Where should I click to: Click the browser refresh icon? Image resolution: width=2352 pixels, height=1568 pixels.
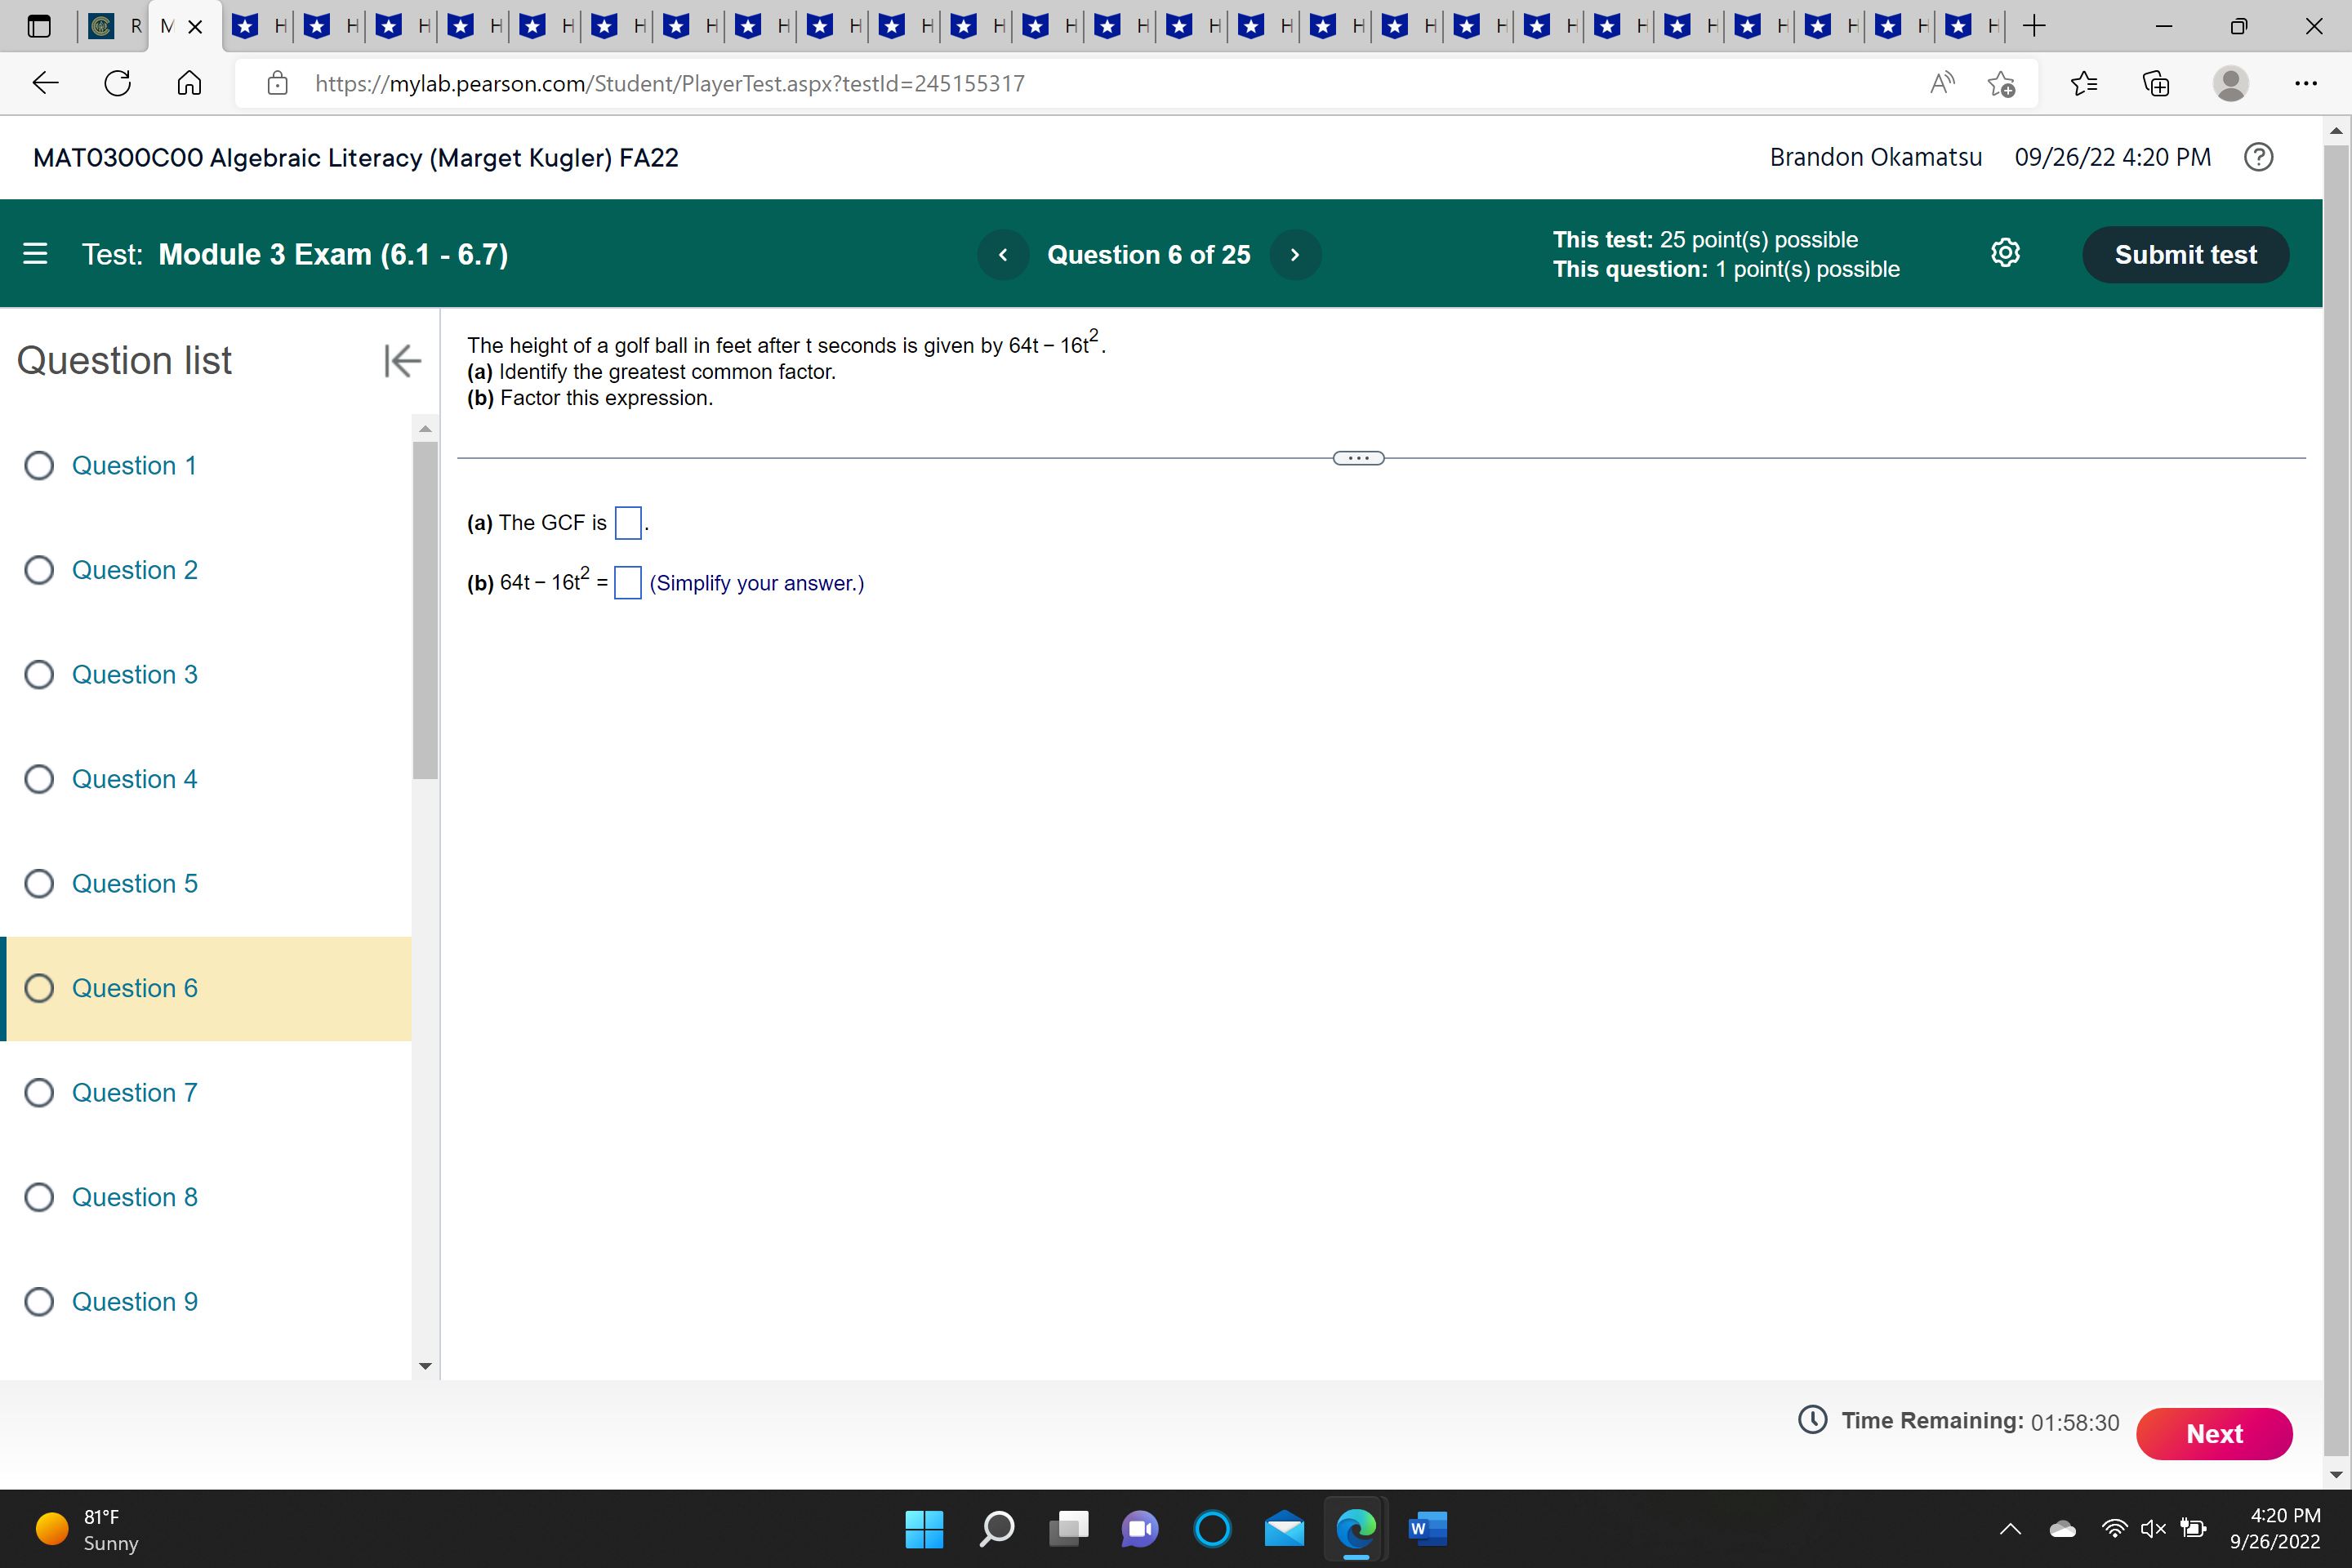118,83
